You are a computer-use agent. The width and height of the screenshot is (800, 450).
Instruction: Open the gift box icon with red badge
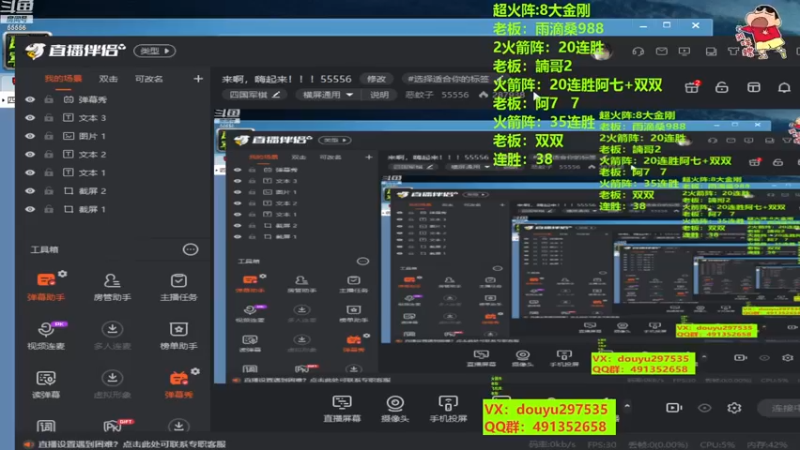pyautogui.click(x=692, y=87)
